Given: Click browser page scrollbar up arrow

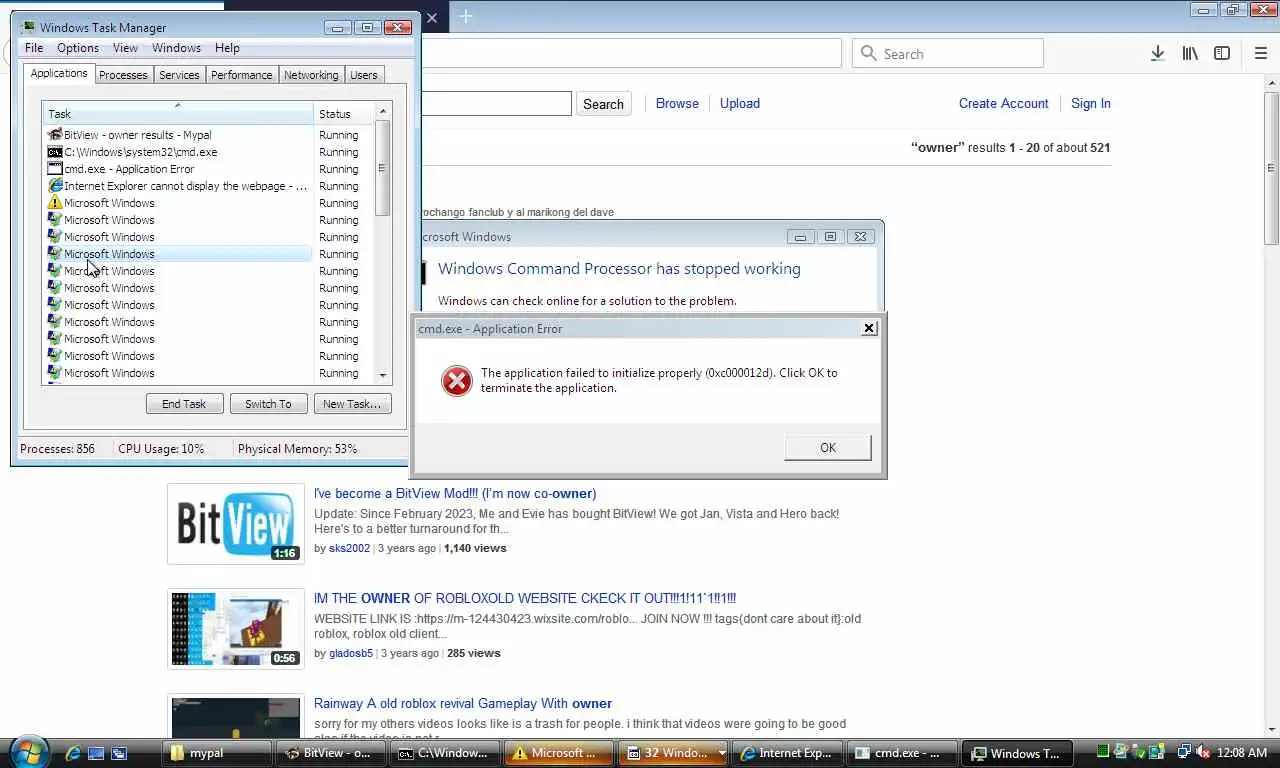Looking at the screenshot, I should tap(1272, 82).
